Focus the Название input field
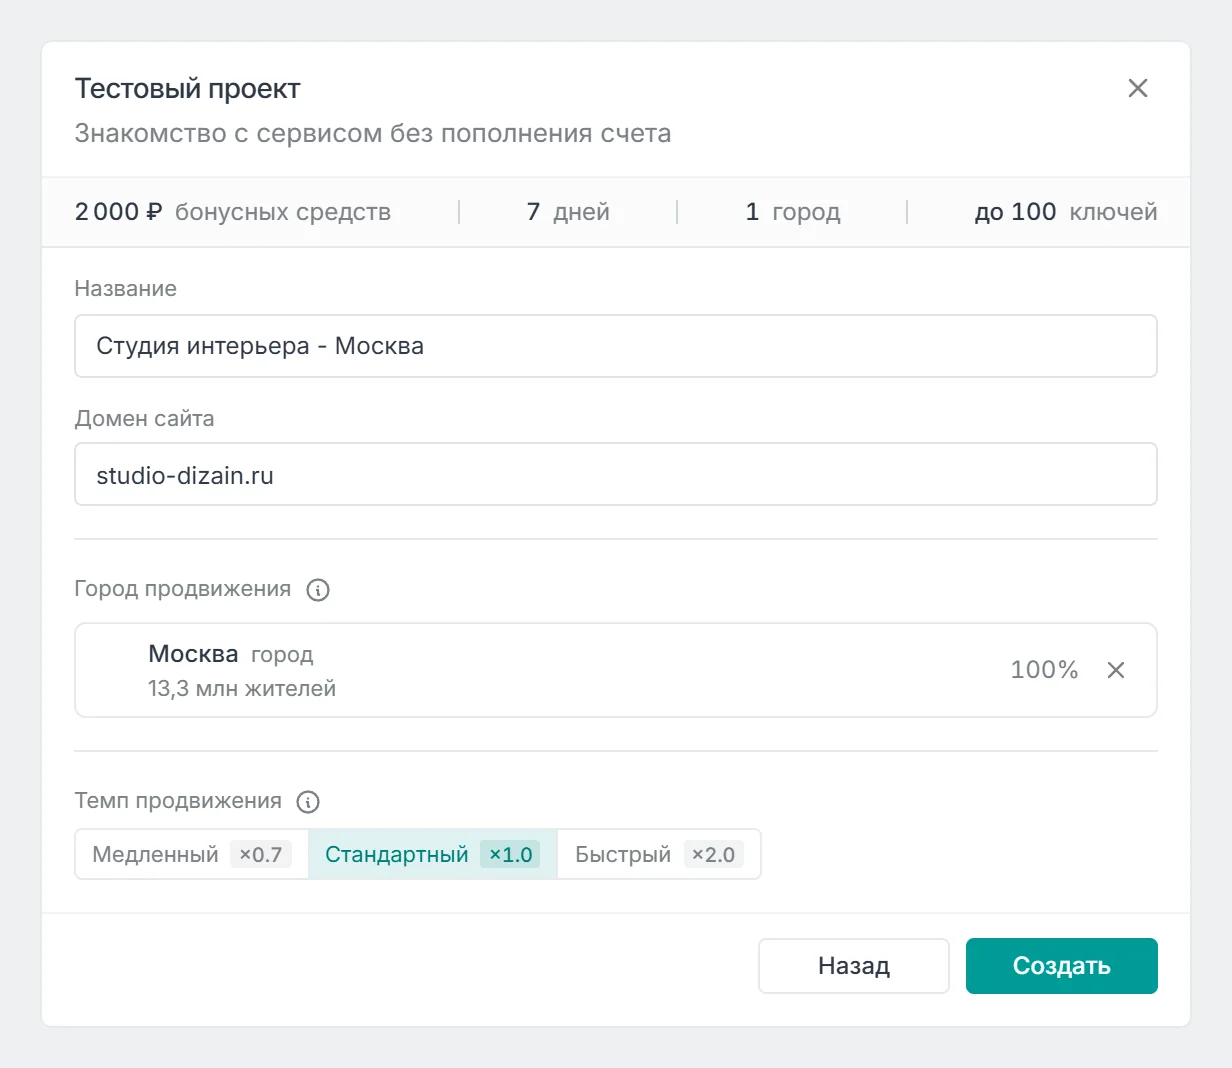 tap(616, 346)
